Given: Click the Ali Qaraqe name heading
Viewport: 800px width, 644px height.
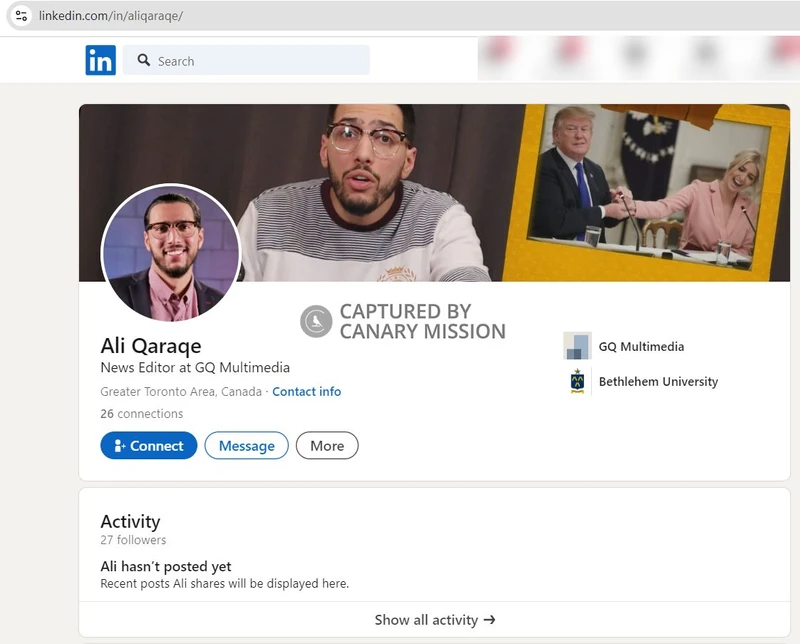Looking at the screenshot, I should [151, 345].
